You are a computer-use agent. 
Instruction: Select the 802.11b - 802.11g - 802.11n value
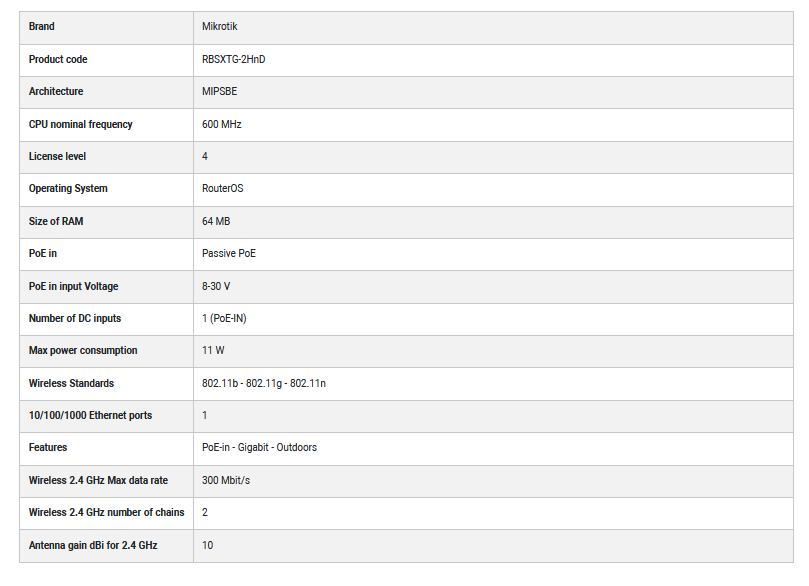click(264, 383)
